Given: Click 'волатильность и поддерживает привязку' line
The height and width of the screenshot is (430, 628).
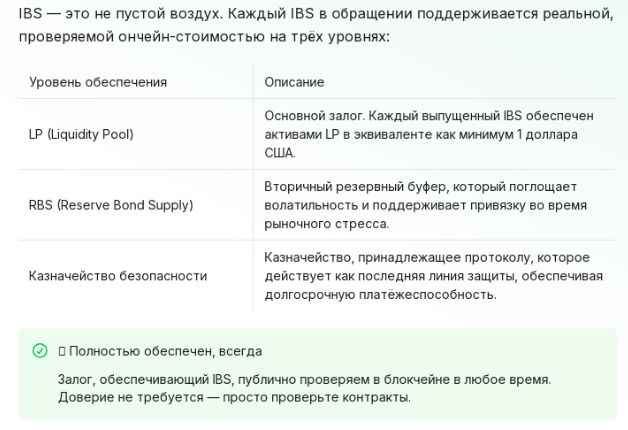Looking at the screenshot, I should pyautogui.click(x=425, y=205).
